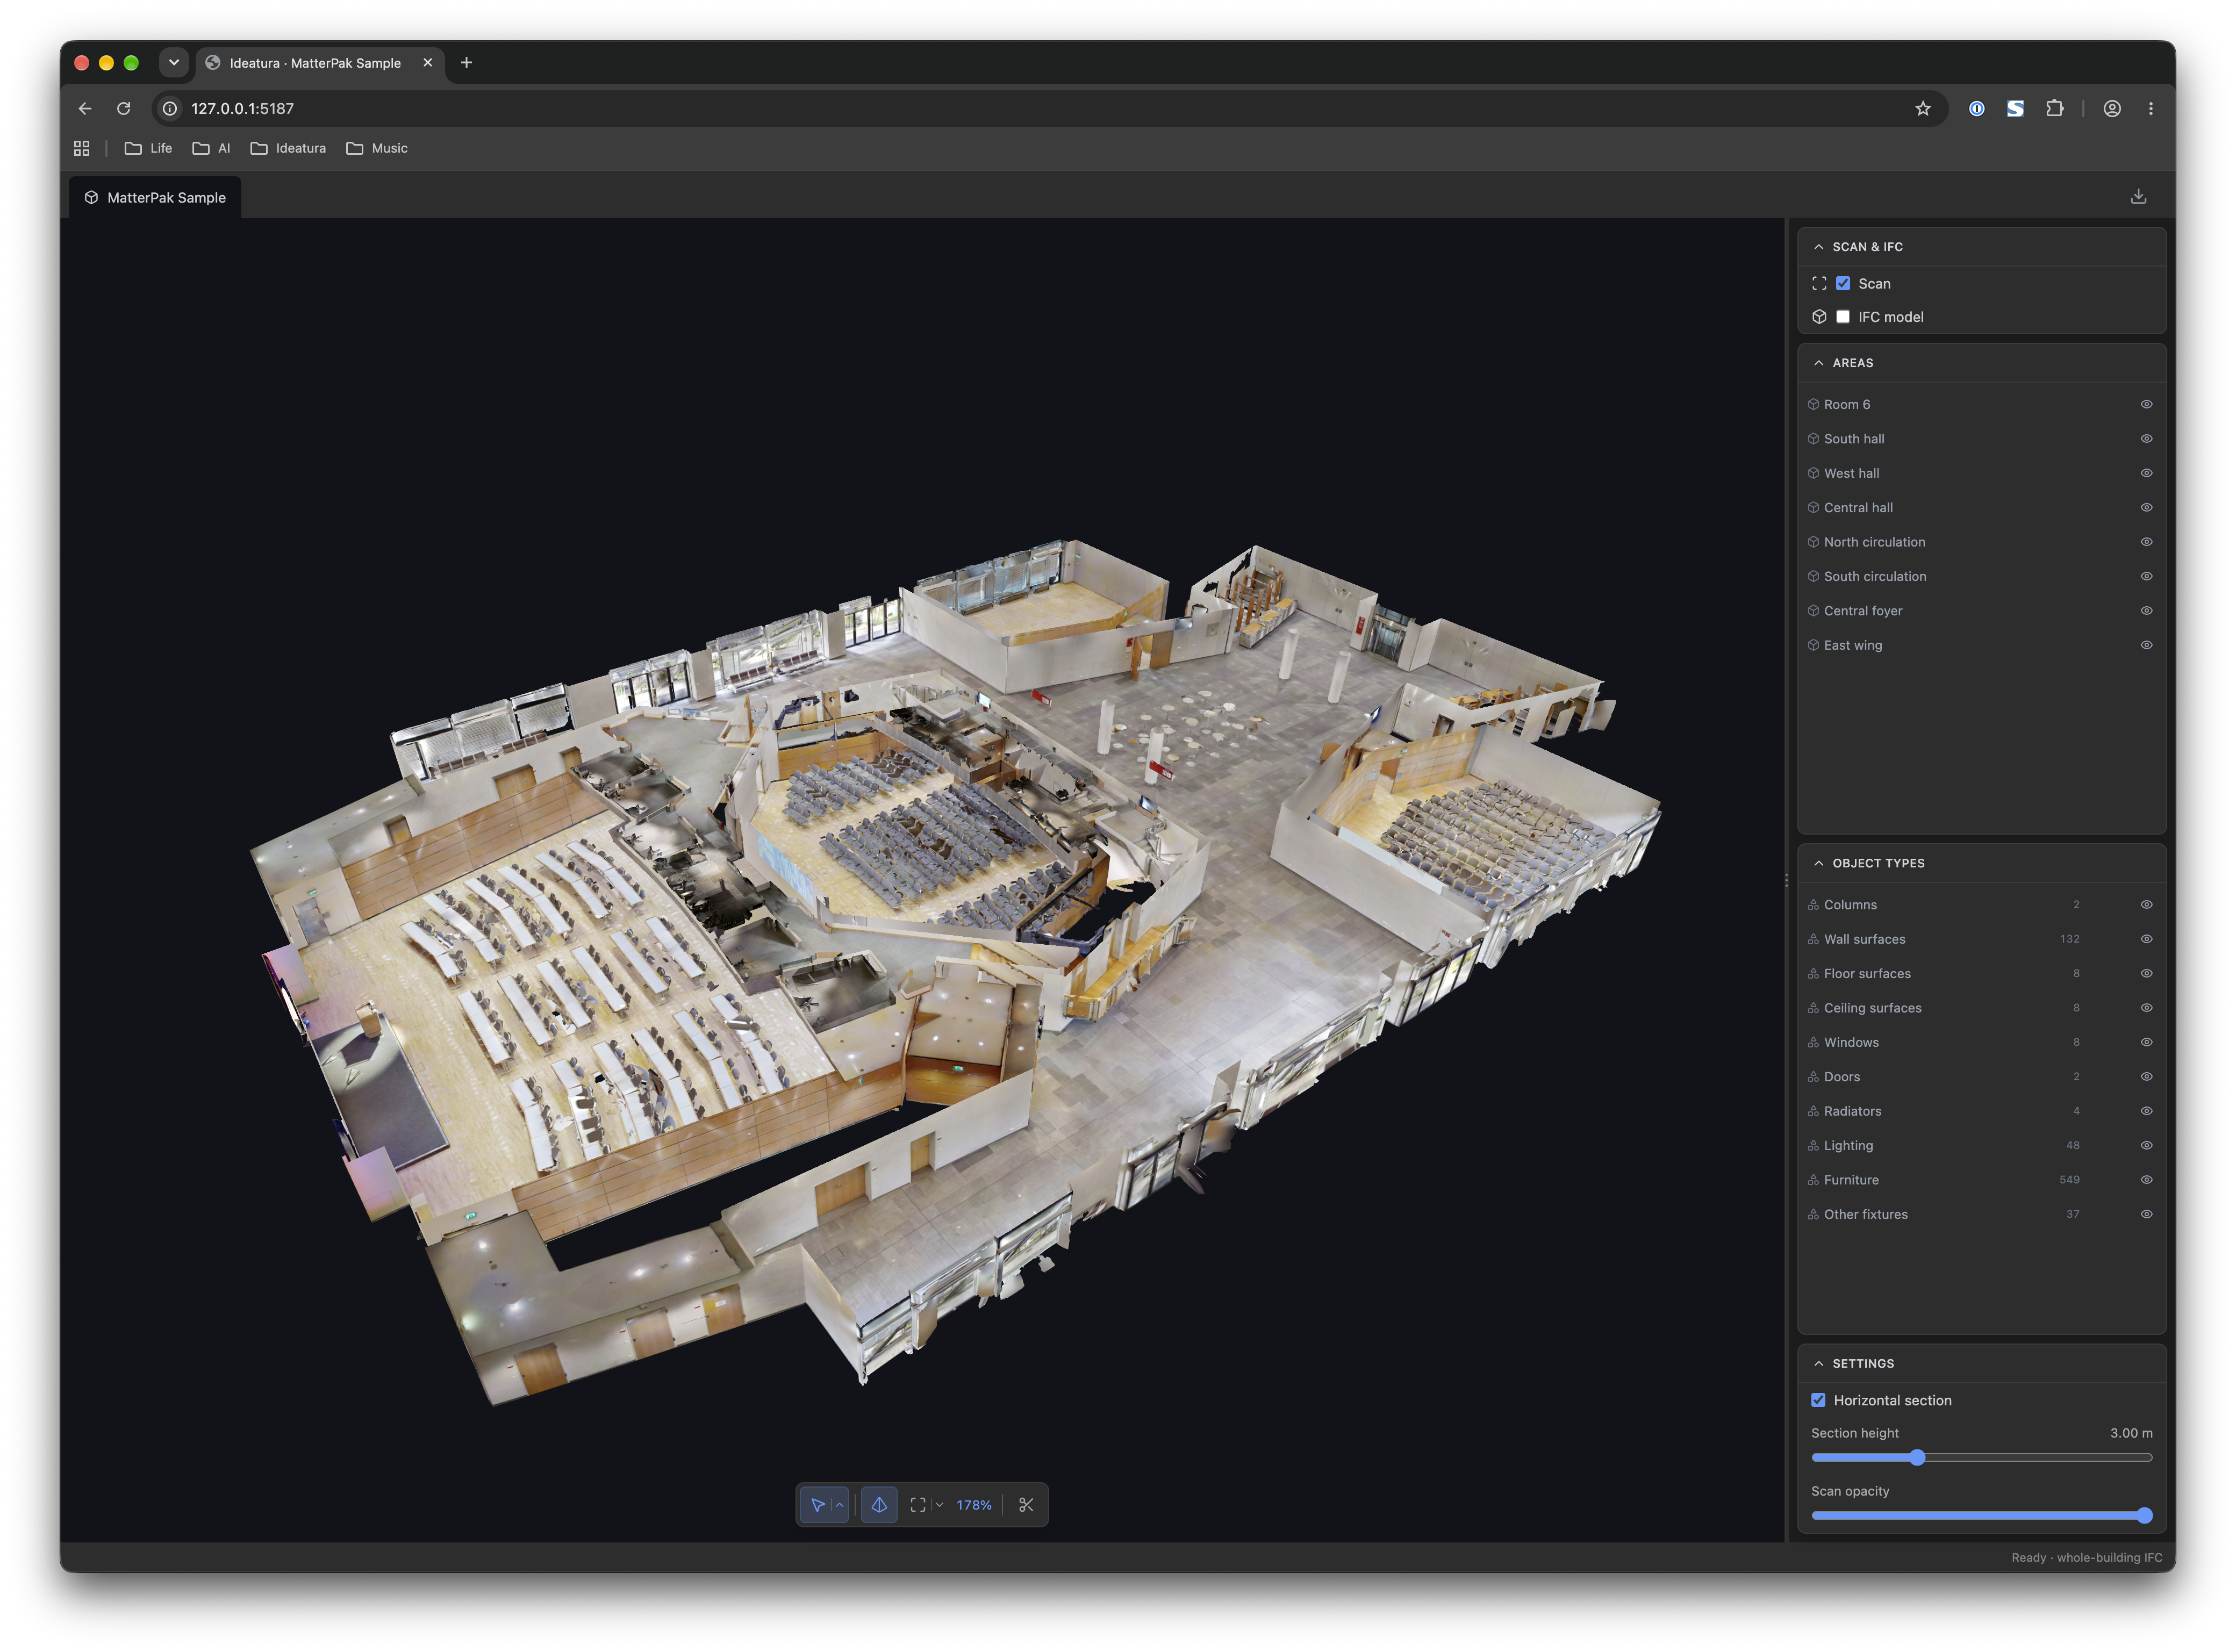Open the apps grid in bookmarks bar

(82, 148)
